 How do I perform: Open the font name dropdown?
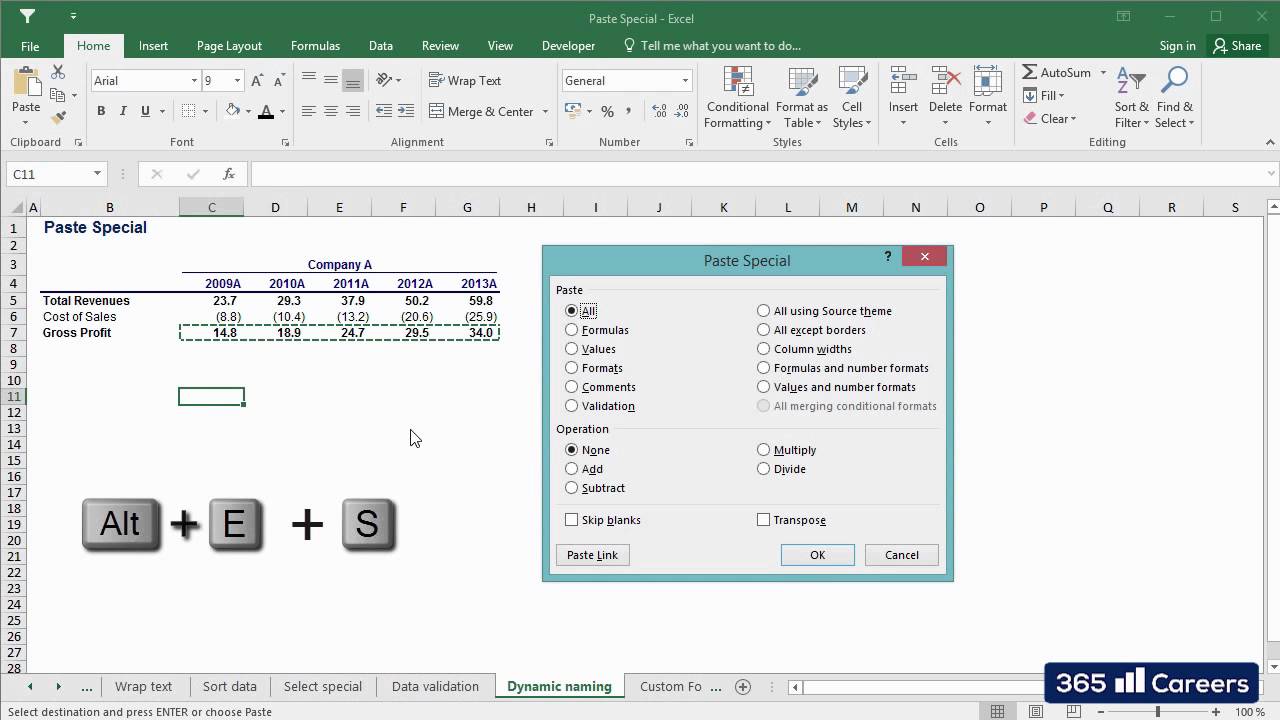(194, 81)
